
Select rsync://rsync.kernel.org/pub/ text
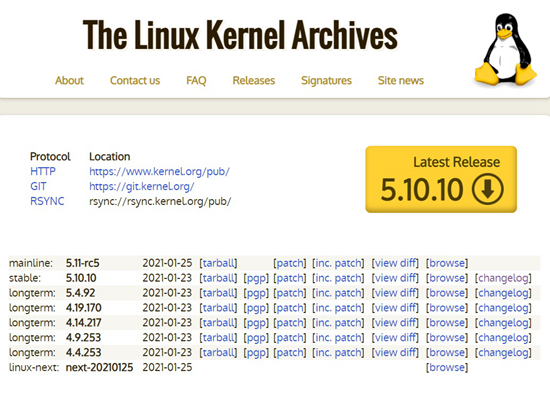pos(160,201)
